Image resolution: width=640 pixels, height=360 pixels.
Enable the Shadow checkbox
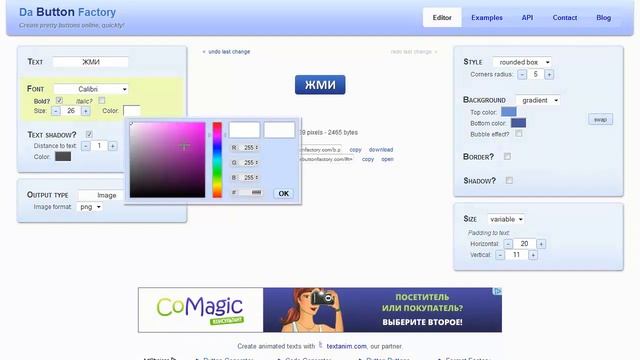coord(509,180)
